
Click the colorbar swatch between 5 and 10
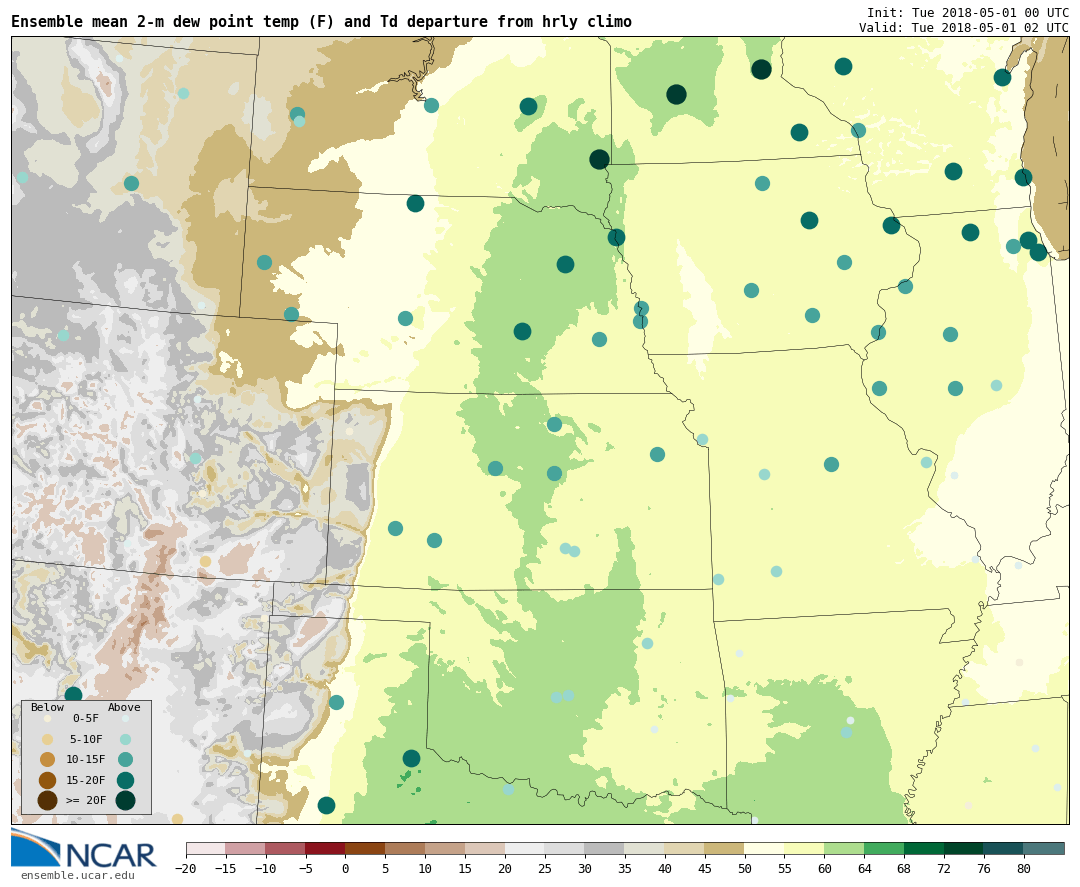[405, 848]
